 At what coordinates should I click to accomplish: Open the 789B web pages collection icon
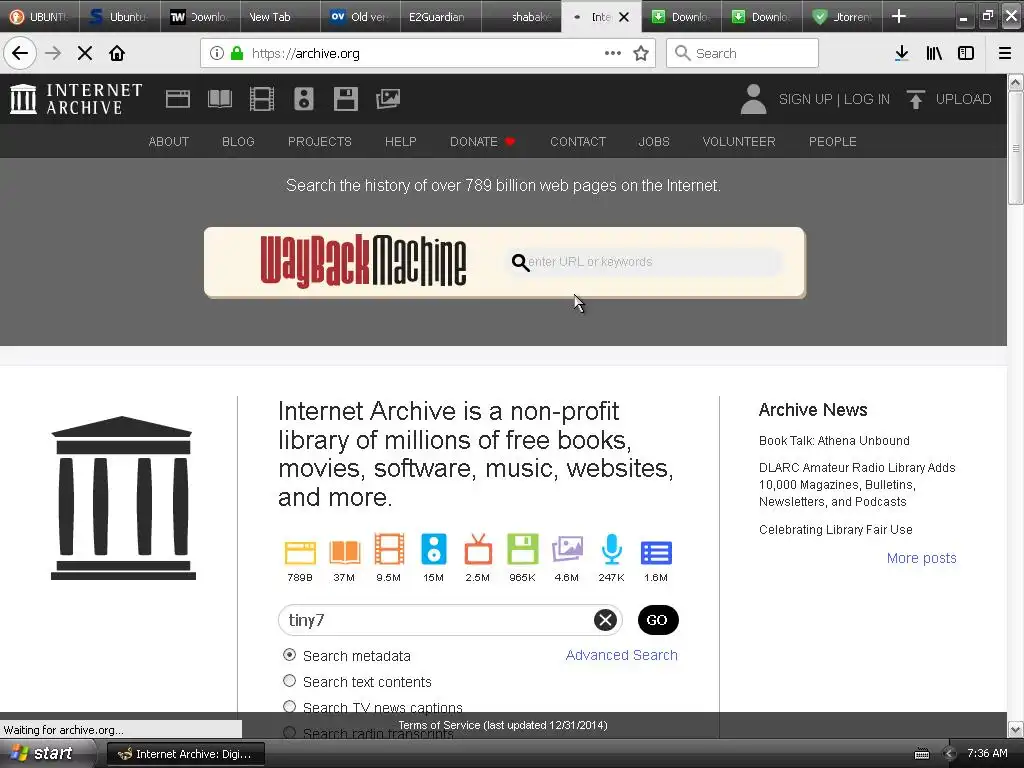(x=300, y=552)
